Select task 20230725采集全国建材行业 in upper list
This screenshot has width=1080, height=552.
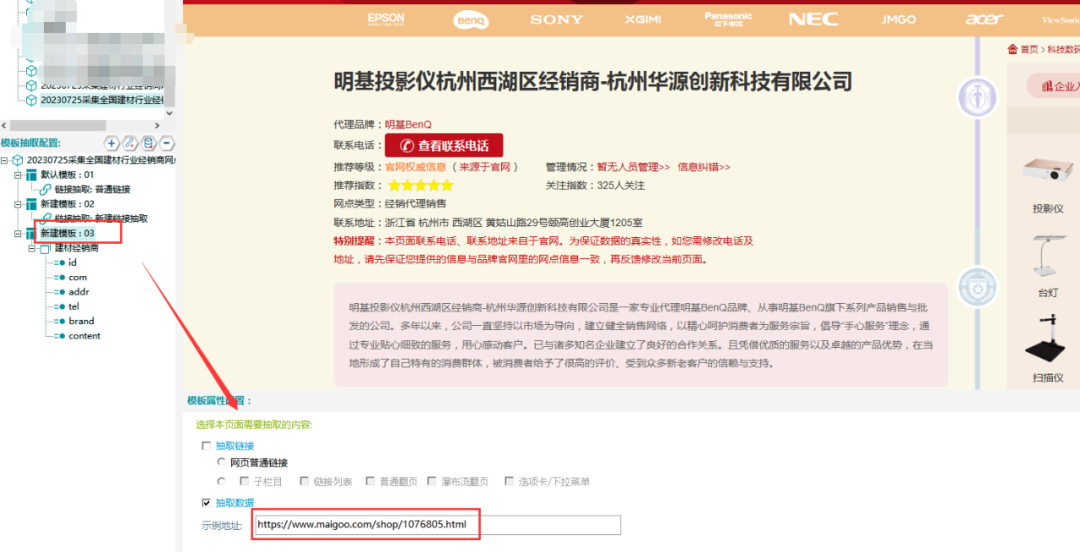coord(102,100)
